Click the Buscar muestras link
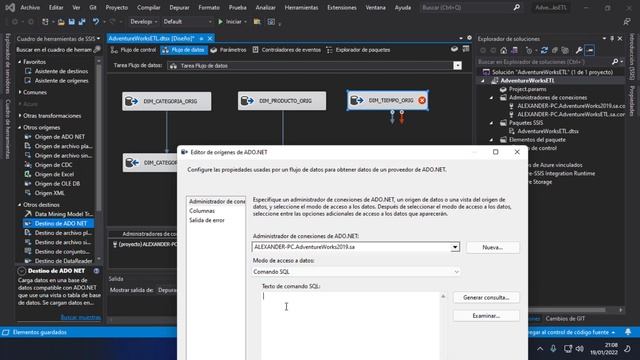The width and height of the screenshot is (640, 360). pos(80,317)
